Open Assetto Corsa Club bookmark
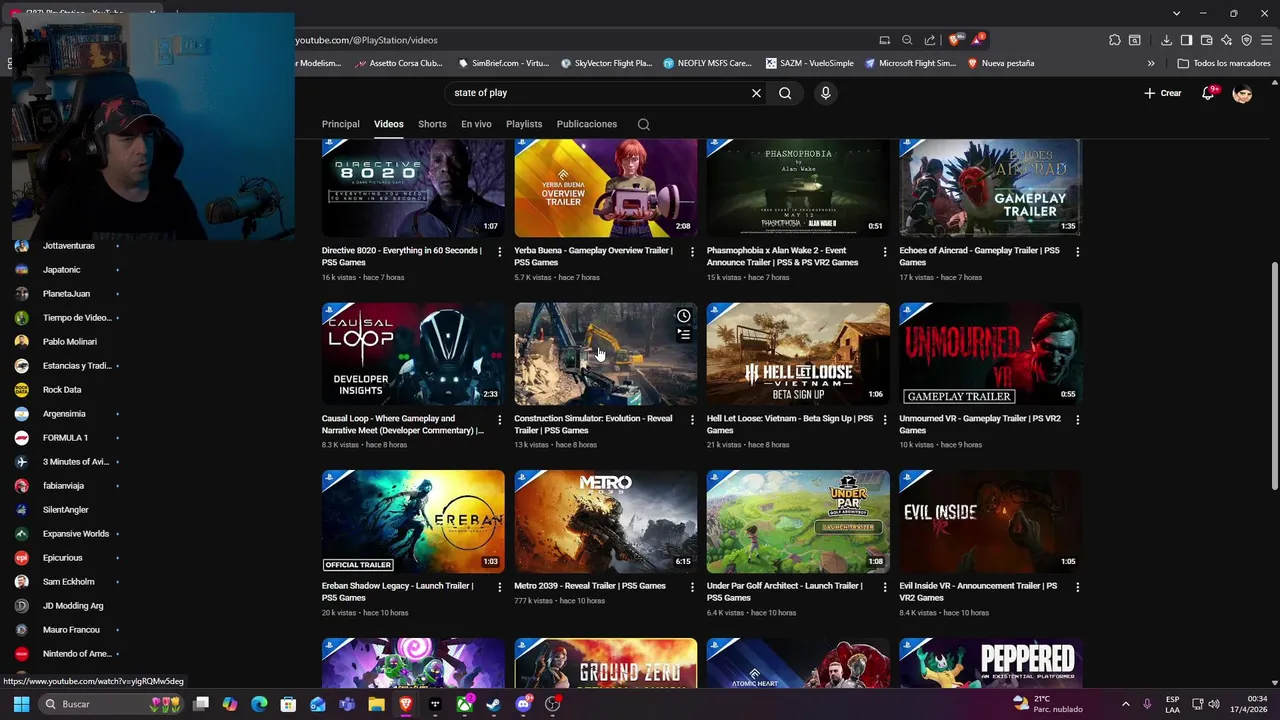 pos(399,63)
